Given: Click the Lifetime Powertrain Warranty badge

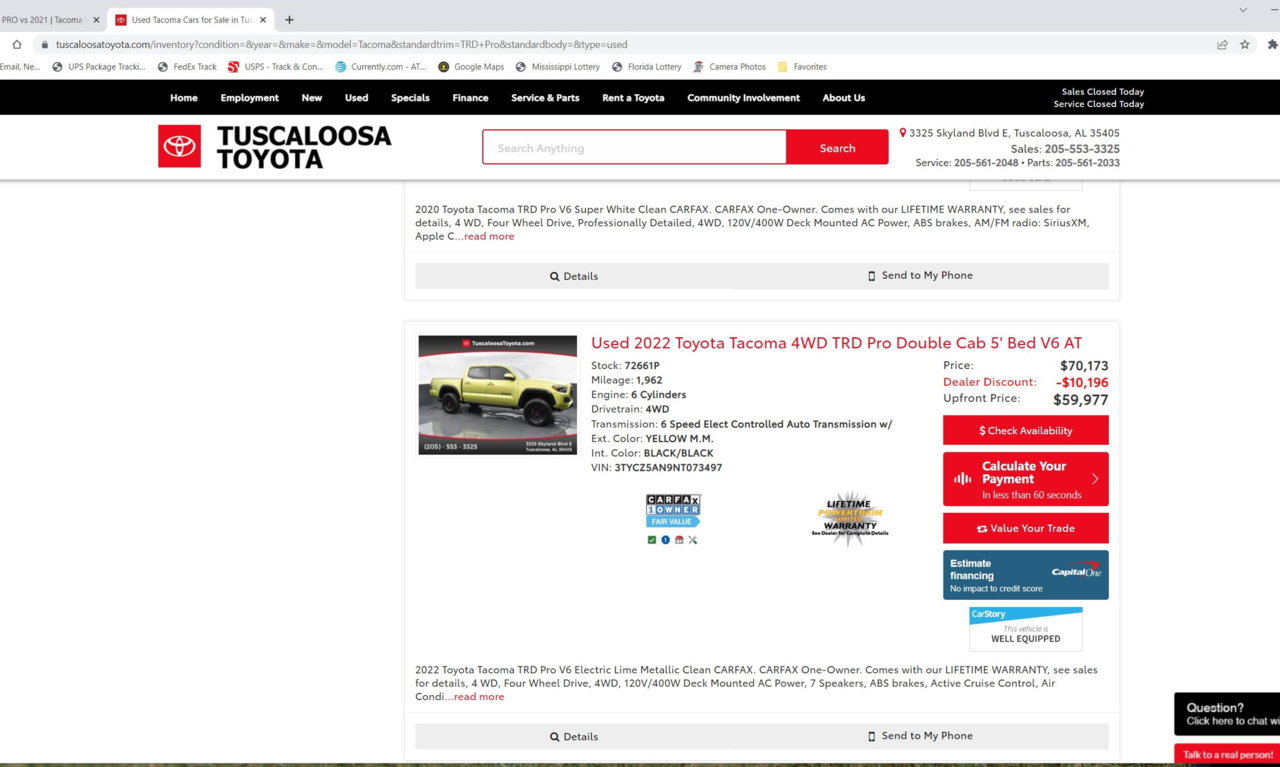Looking at the screenshot, I should click(x=850, y=518).
